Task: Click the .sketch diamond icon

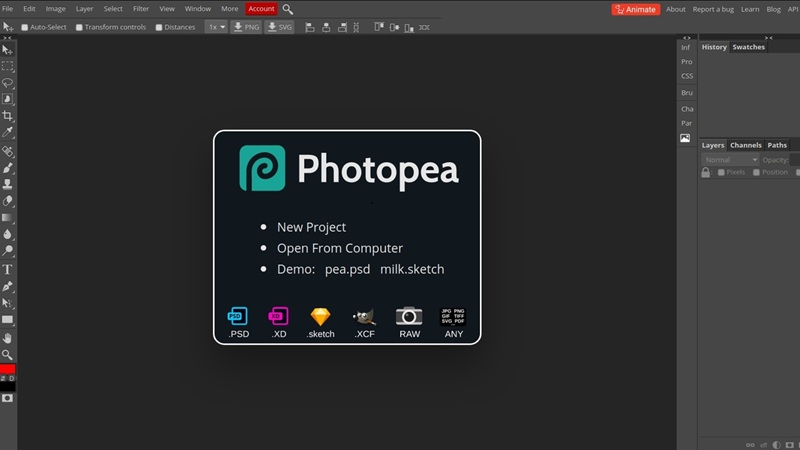Action: 320,316
